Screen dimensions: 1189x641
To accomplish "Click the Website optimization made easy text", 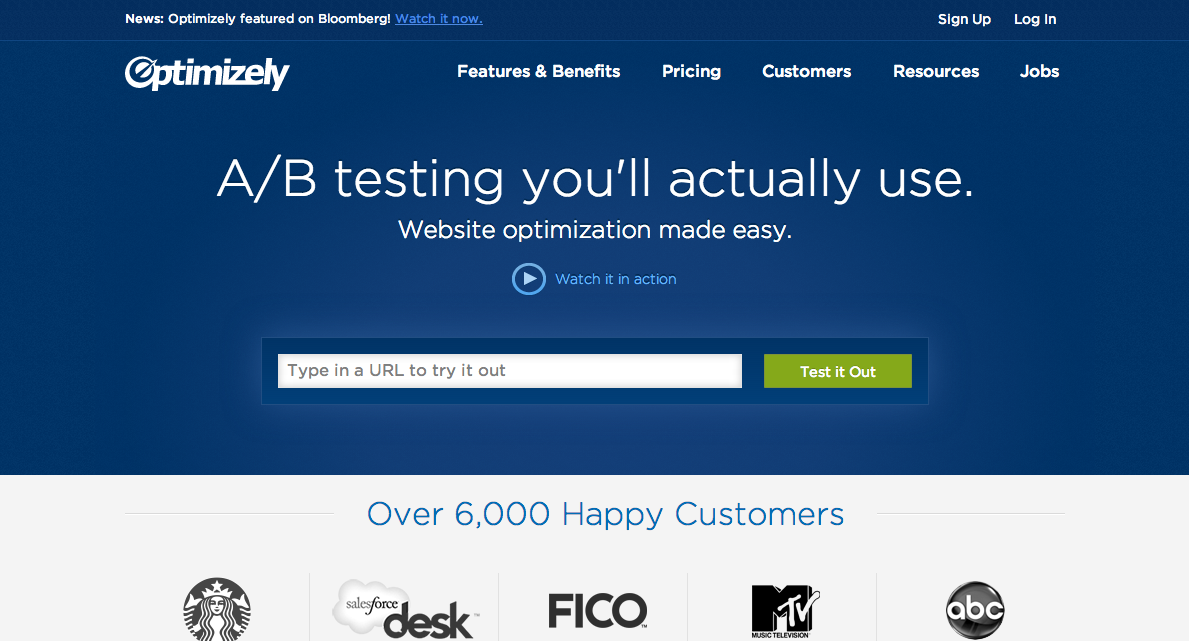I will (594, 230).
